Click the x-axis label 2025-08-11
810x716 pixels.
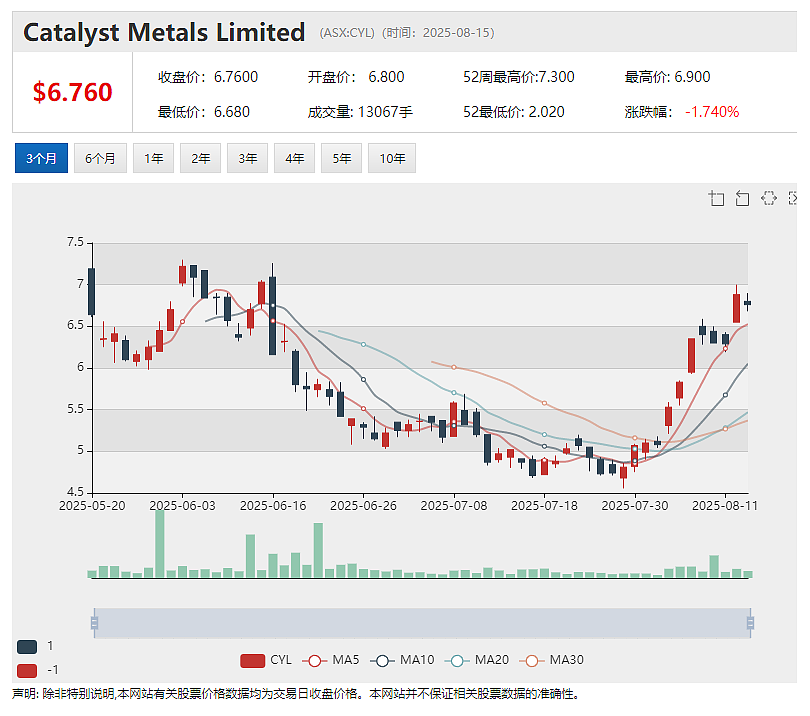click(x=725, y=505)
